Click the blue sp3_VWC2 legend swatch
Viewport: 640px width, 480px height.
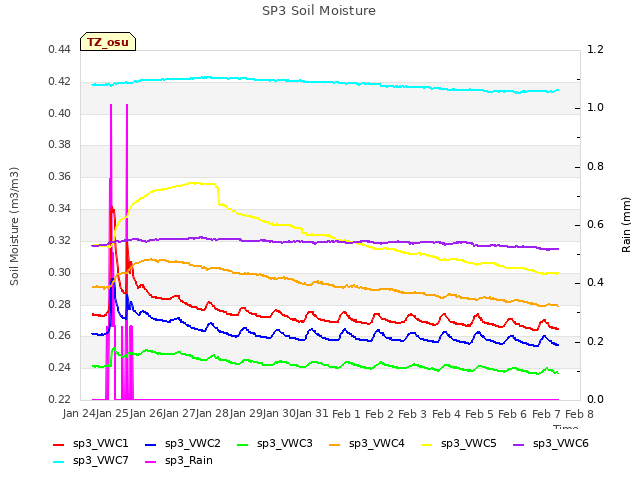[151, 444]
